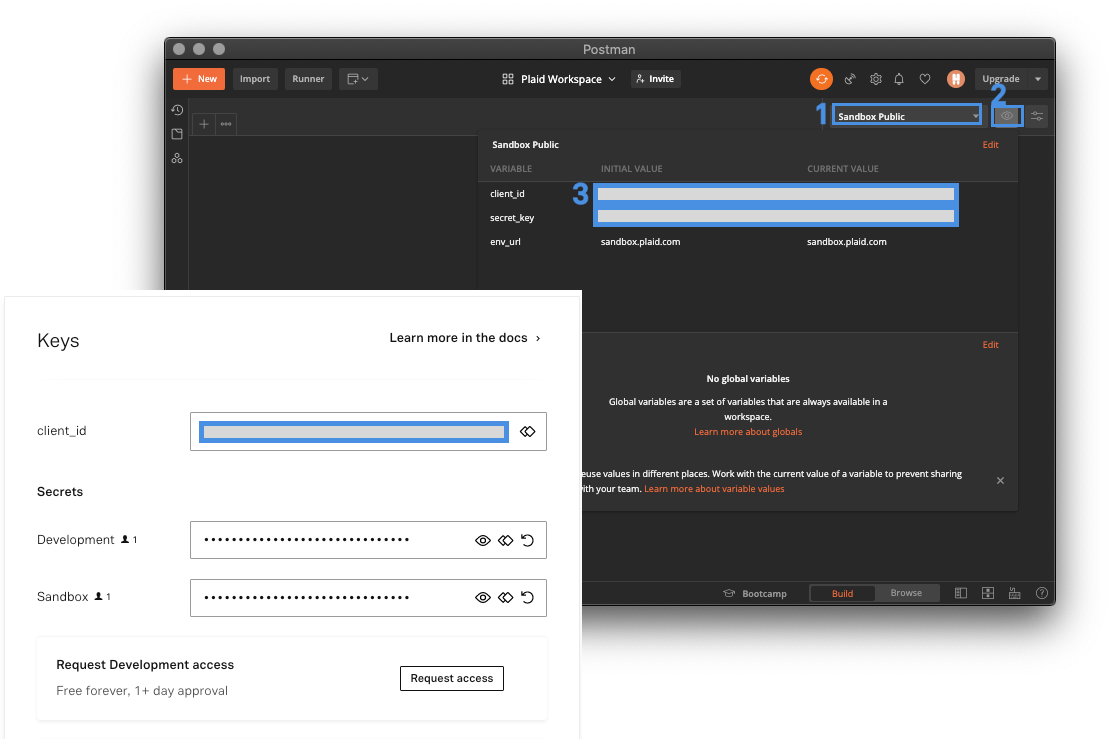
Task: Rotate the Development secret with refresh icon
Action: click(527, 541)
